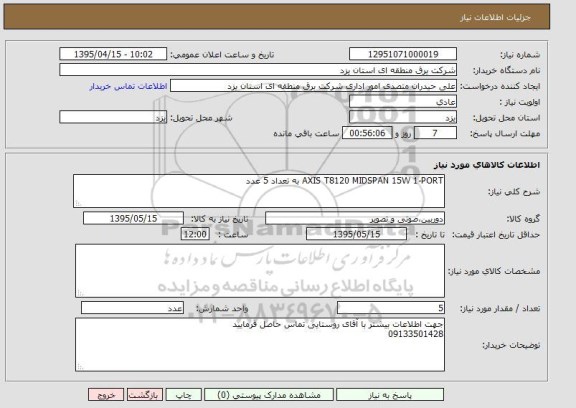Viewport: 576px width, 408px height.
Task: Click the اطلاعات کالاهای مورد نیاز section heading
Action: pos(486,165)
